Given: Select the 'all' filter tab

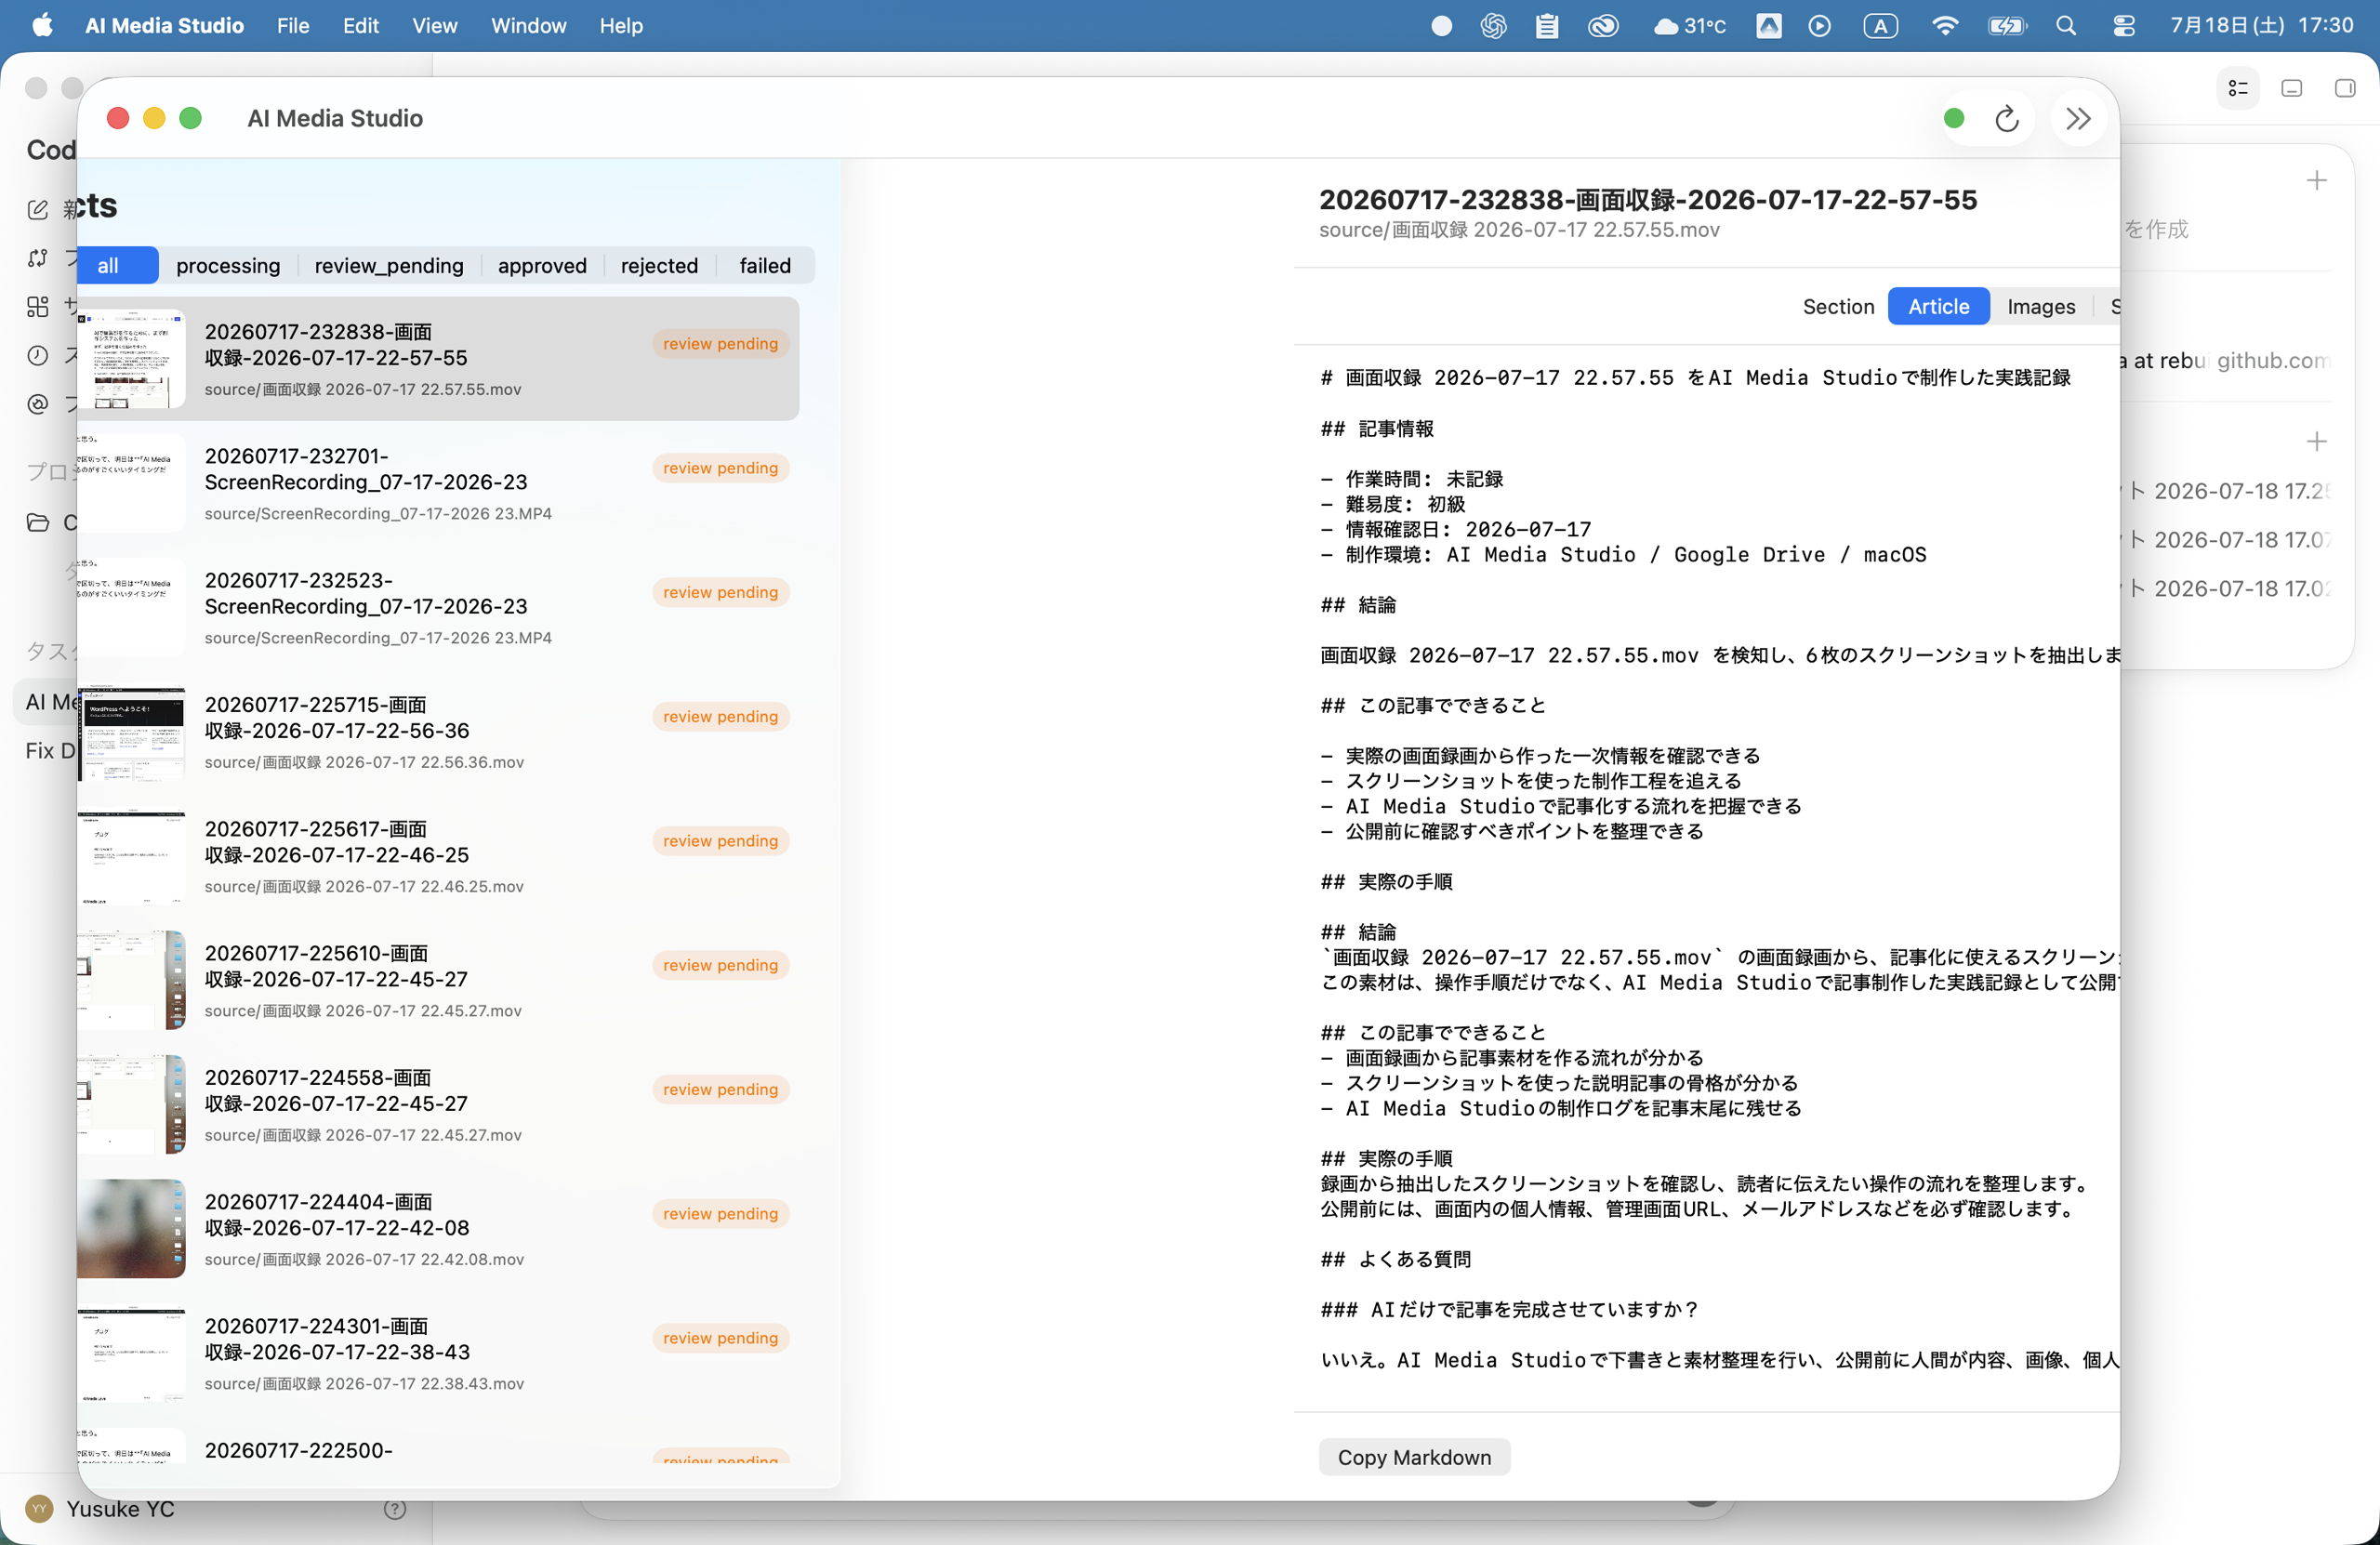Looking at the screenshot, I should (118, 266).
